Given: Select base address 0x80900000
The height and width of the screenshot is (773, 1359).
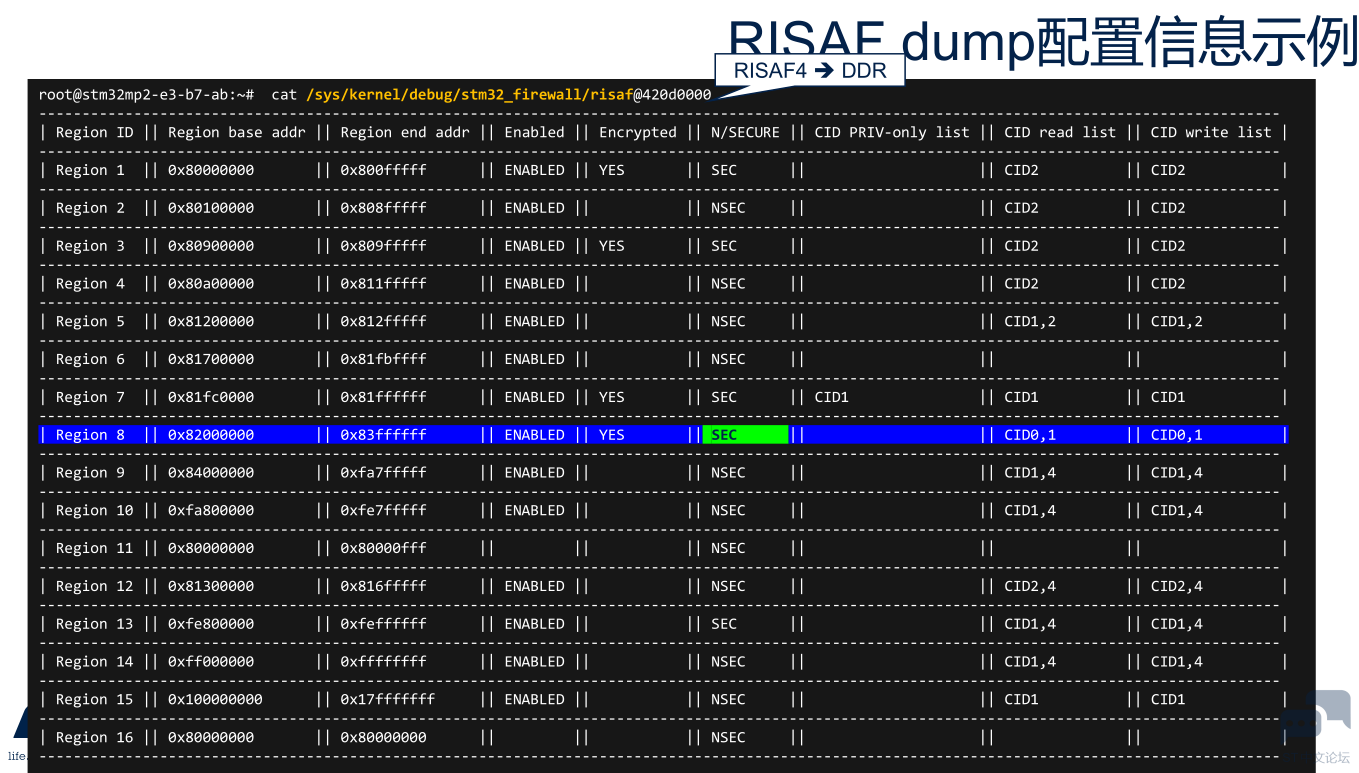Looking at the screenshot, I should pyautogui.click(x=211, y=246).
